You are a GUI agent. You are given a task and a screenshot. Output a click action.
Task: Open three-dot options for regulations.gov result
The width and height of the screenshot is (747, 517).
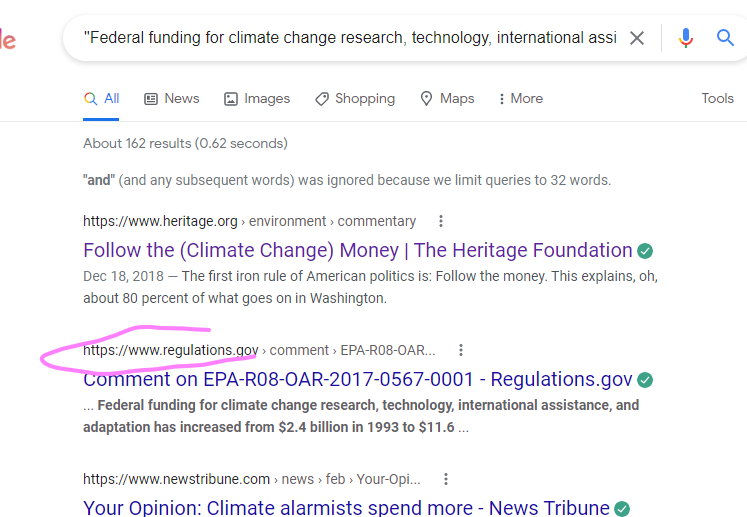point(460,350)
